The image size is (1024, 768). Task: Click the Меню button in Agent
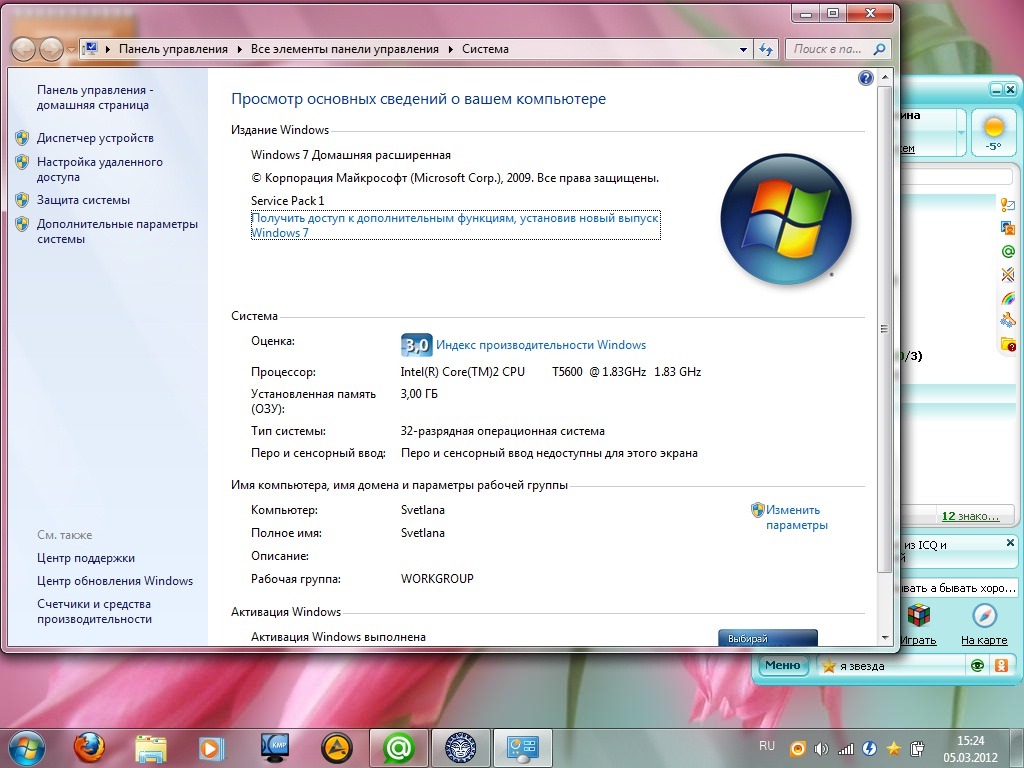782,665
